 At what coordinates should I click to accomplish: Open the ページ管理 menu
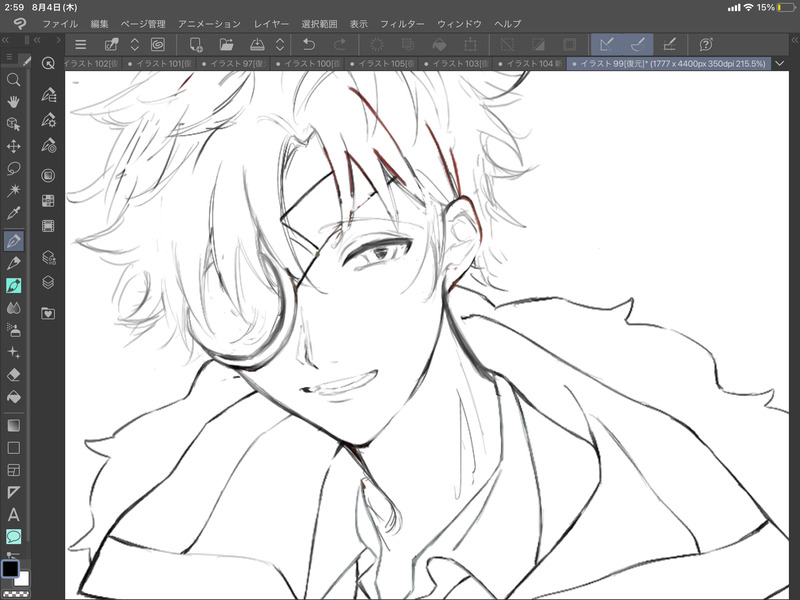click(x=143, y=23)
